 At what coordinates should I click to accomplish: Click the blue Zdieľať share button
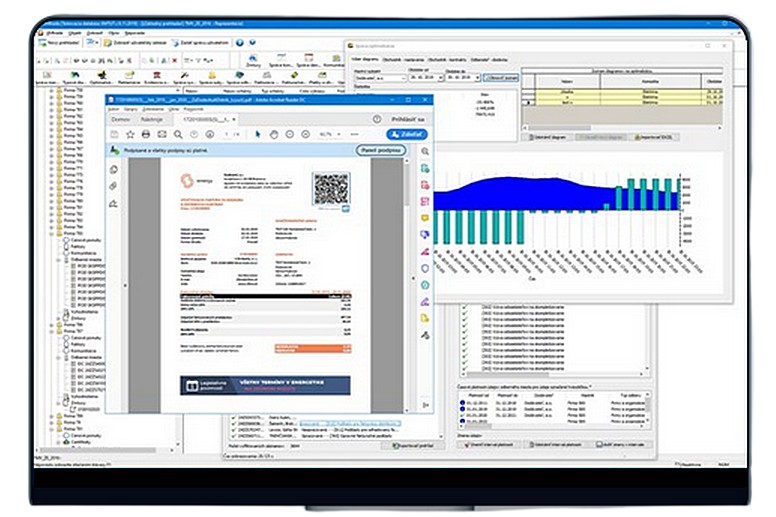point(407,134)
